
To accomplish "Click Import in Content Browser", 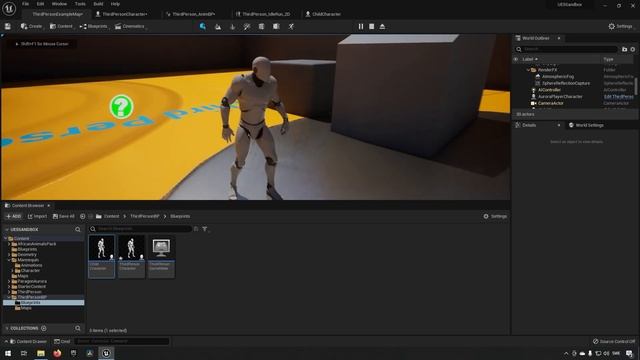I will [x=37, y=216].
